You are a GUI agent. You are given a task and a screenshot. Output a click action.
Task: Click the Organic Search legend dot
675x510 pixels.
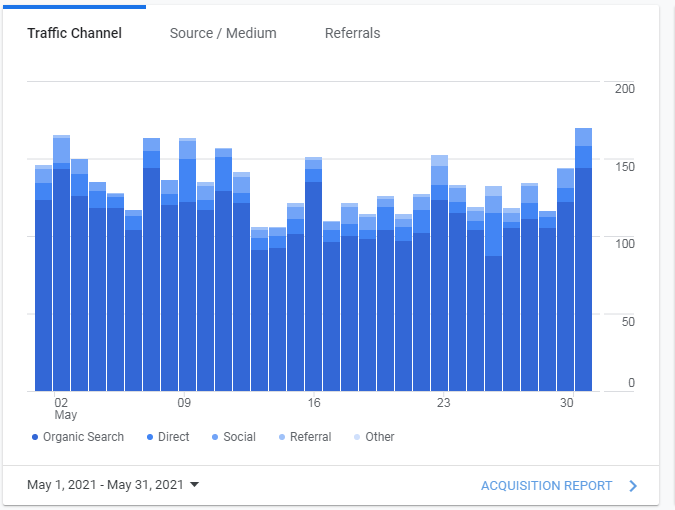tap(35, 437)
